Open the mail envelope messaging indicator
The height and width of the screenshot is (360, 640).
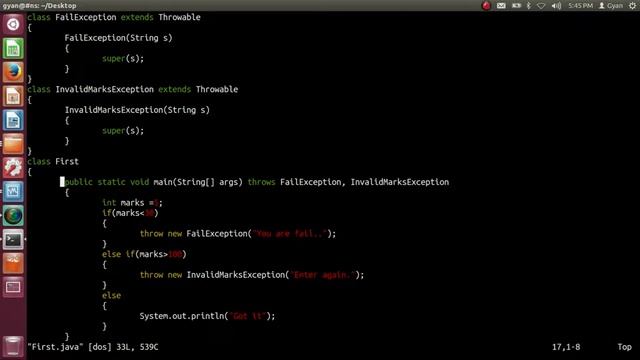point(501,6)
